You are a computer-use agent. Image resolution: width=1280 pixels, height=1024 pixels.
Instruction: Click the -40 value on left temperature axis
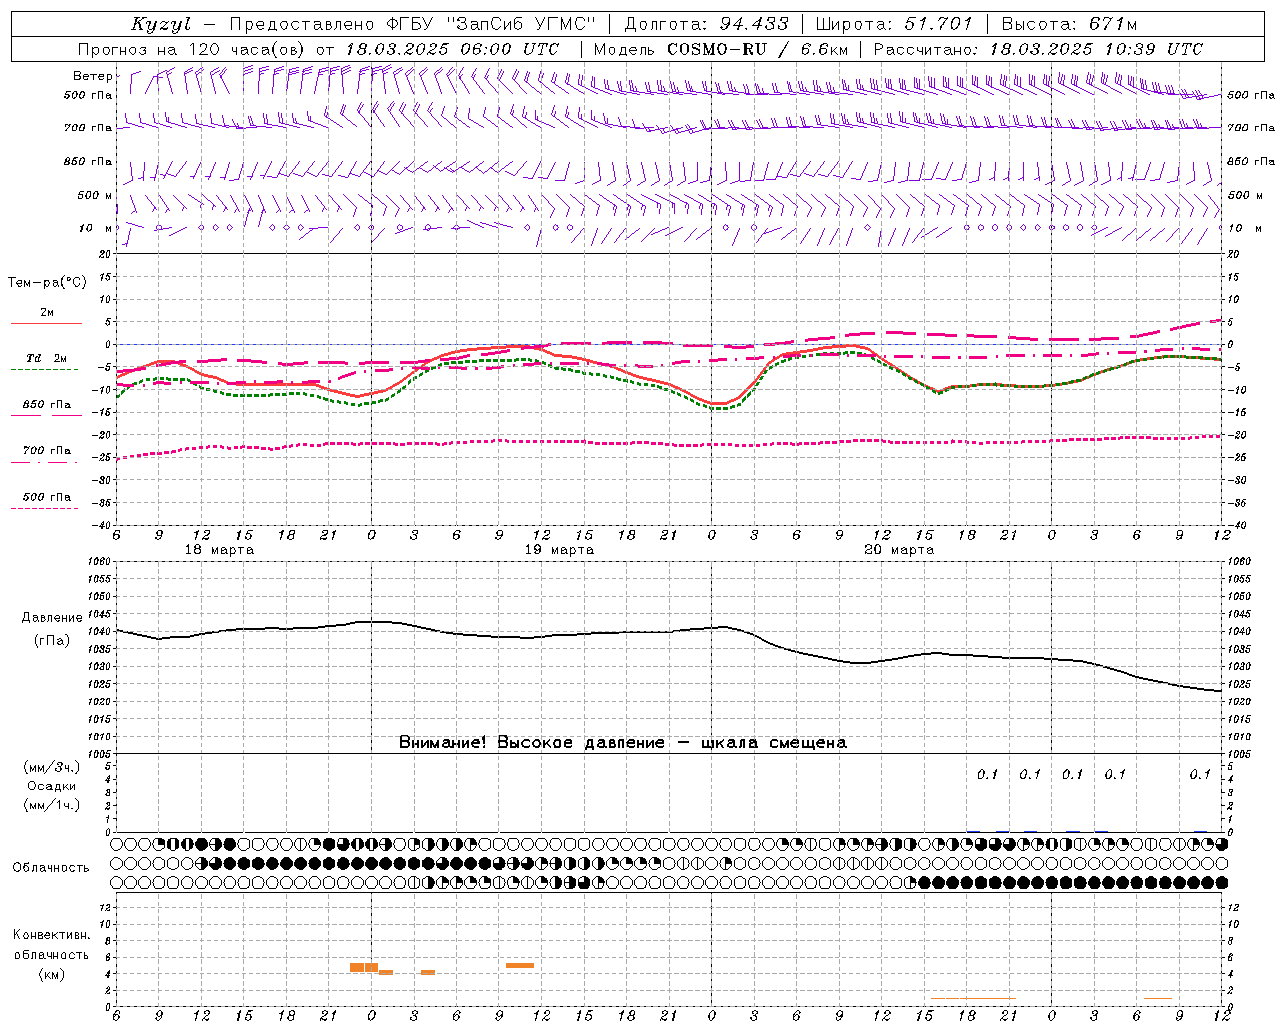click(103, 525)
